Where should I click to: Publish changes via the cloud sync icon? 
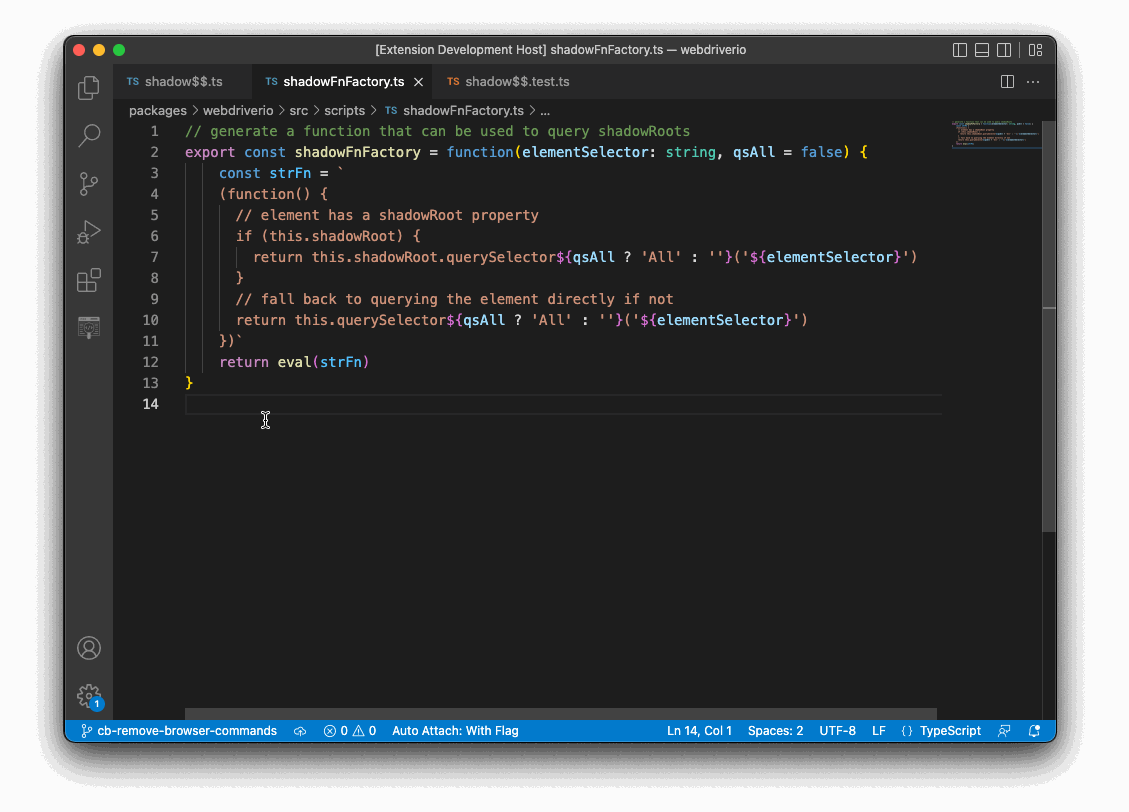(x=299, y=731)
